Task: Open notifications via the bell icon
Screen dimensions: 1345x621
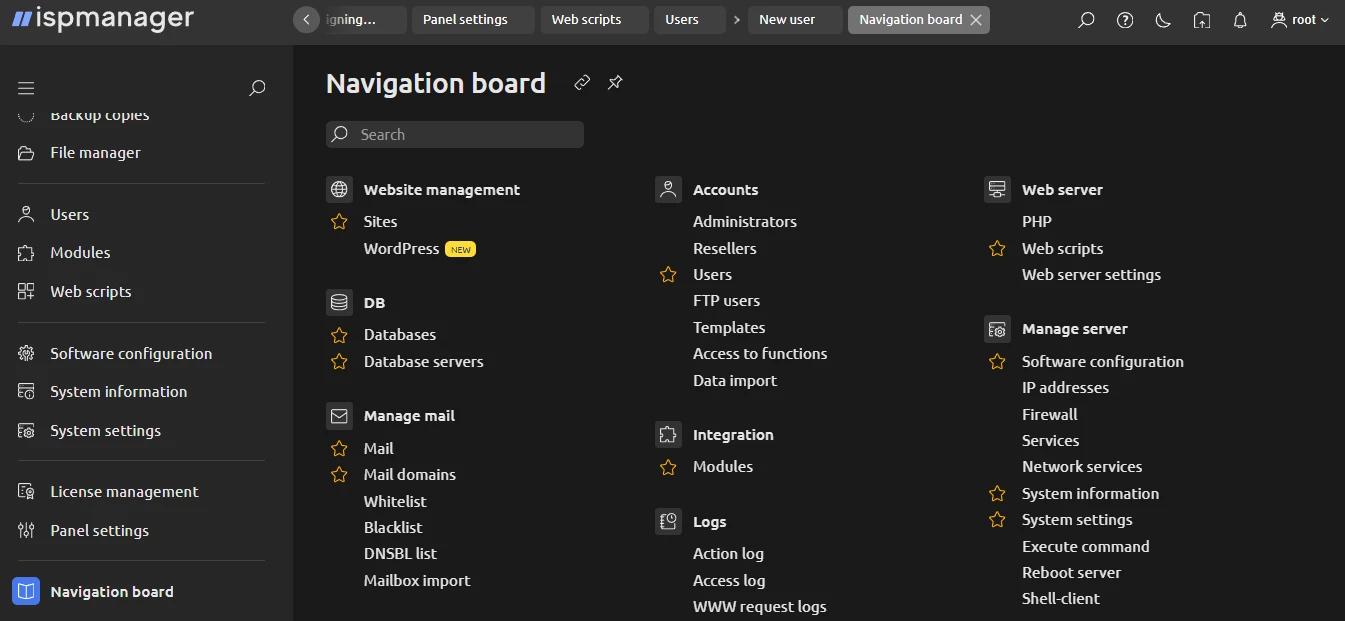Action: tap(1240, 19)
